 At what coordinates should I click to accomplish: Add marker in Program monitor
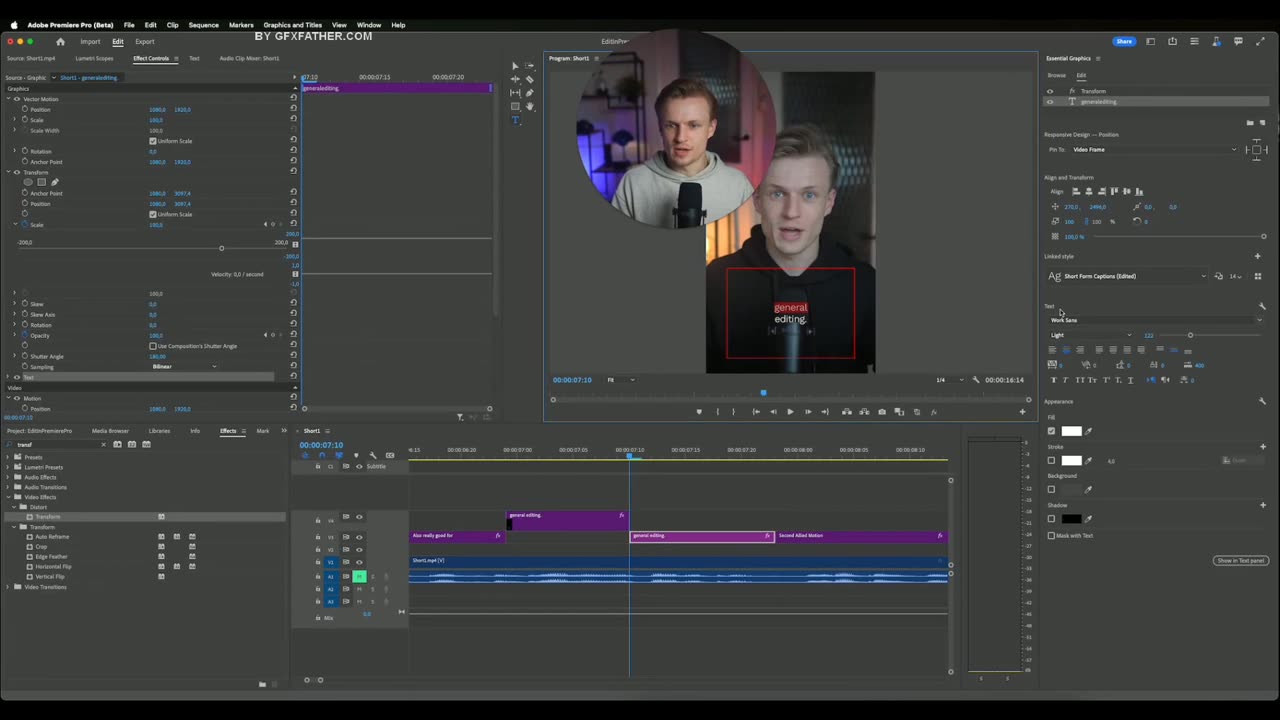click(699, 412)
